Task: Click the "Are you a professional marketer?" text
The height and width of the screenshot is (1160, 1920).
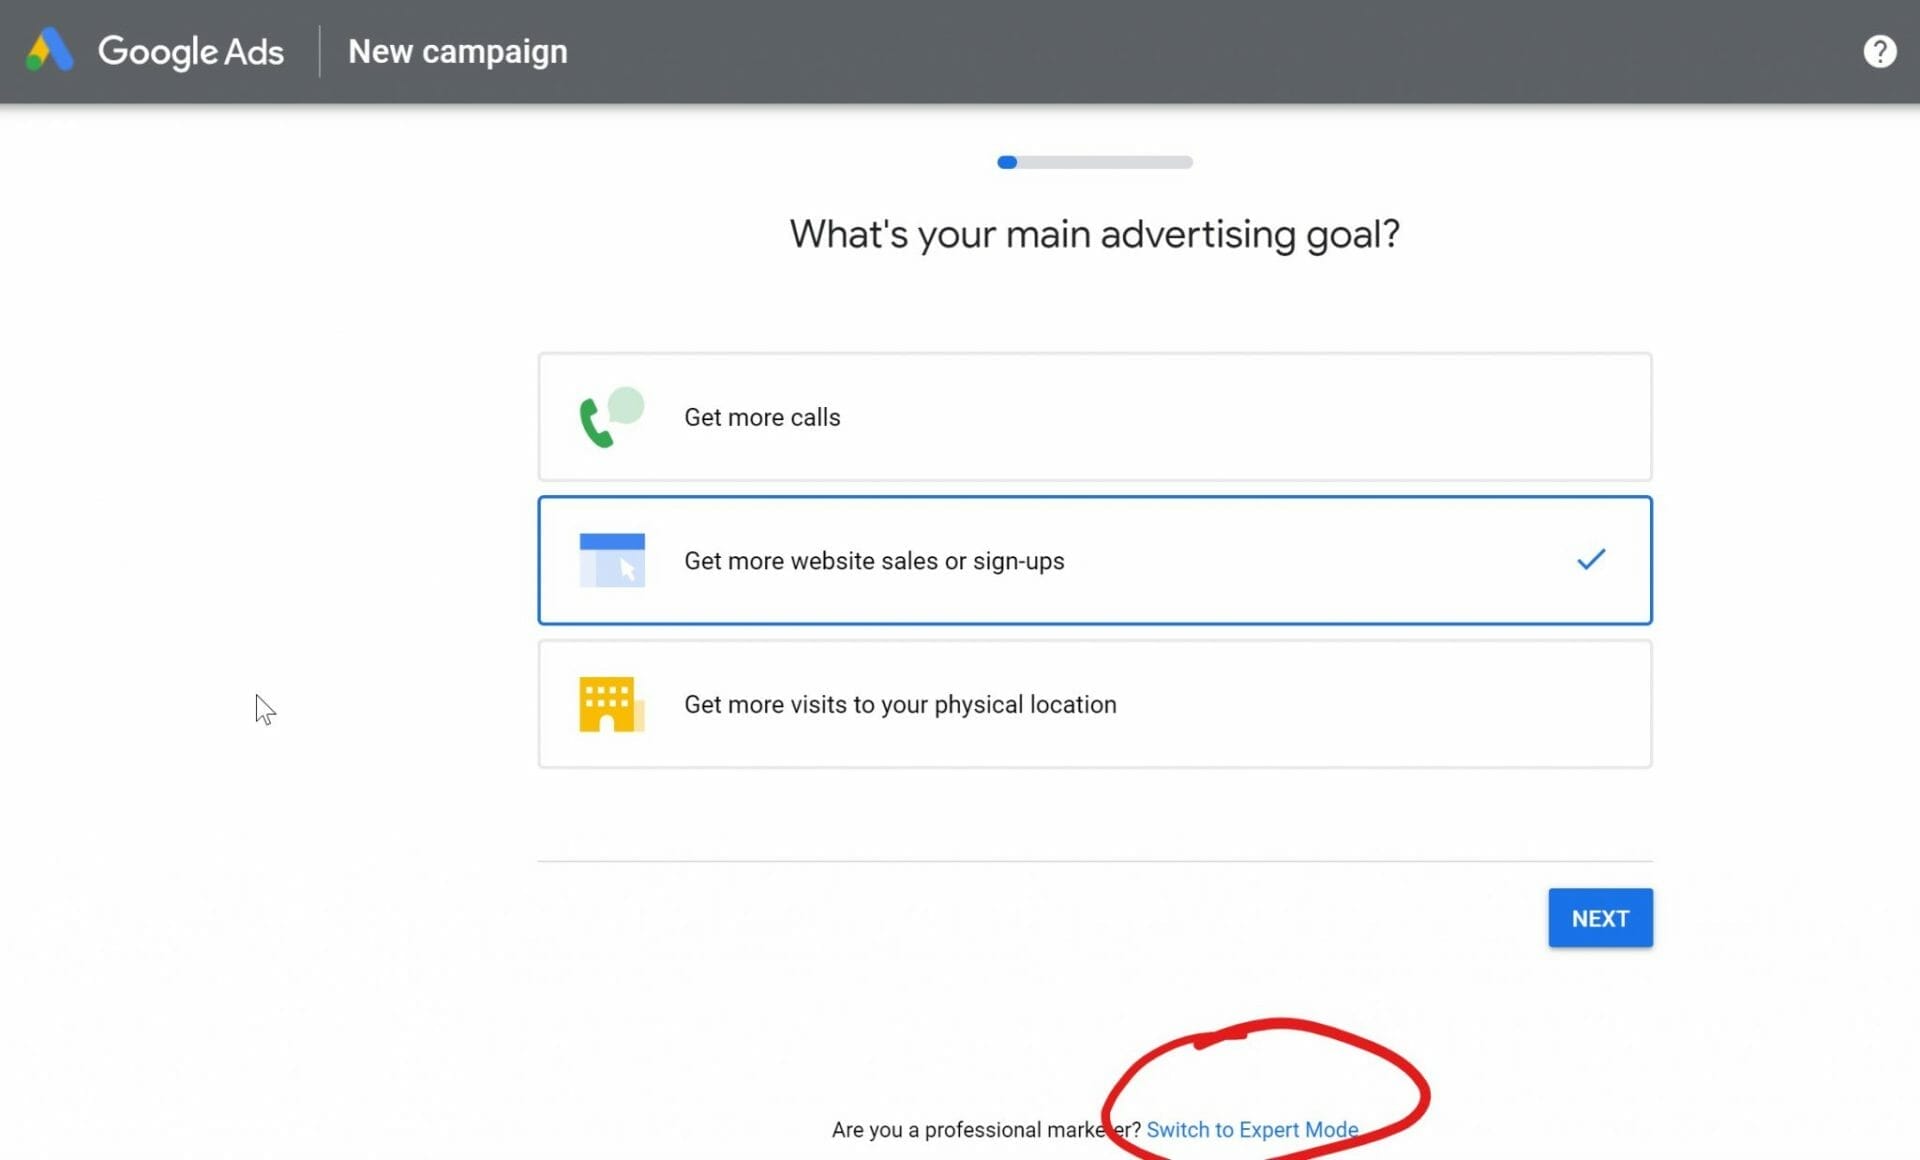Action: coord(986,1129)
